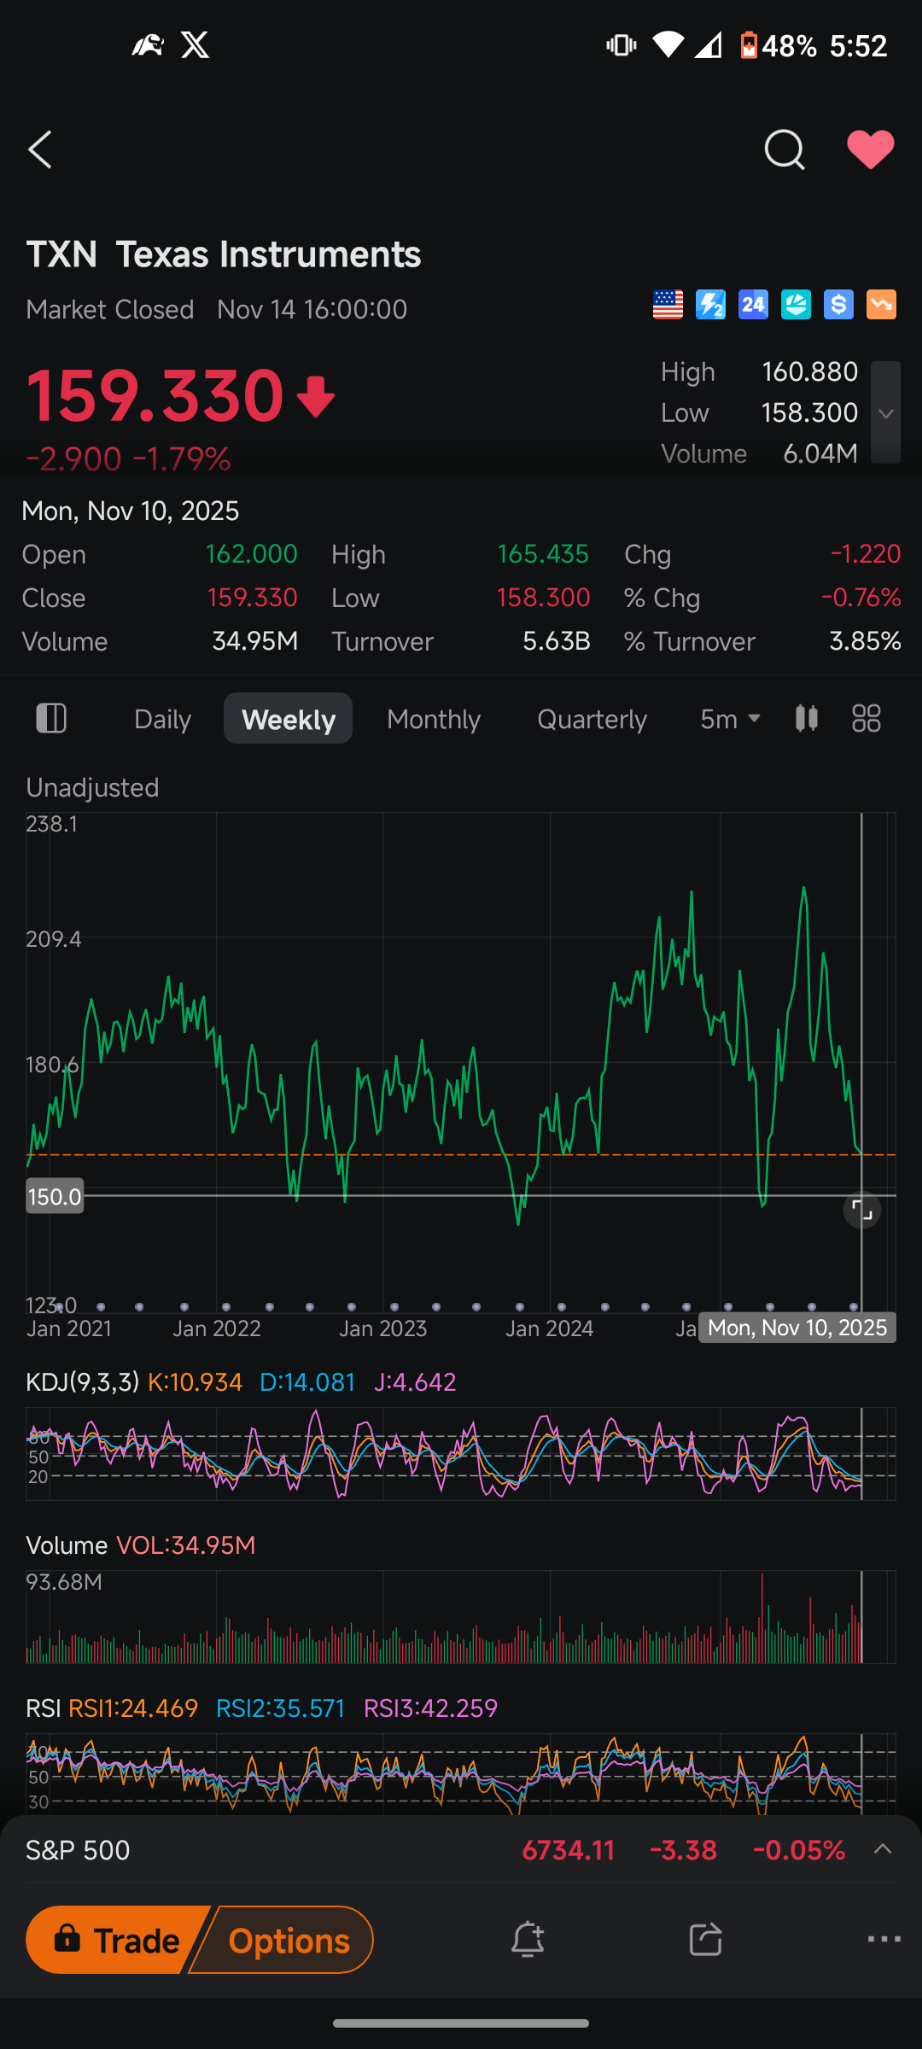Image resolution: width=922 pixels, height=2049 pixels.
Task: Expand the S&P 500 index bar
Action: (882, 1849)
